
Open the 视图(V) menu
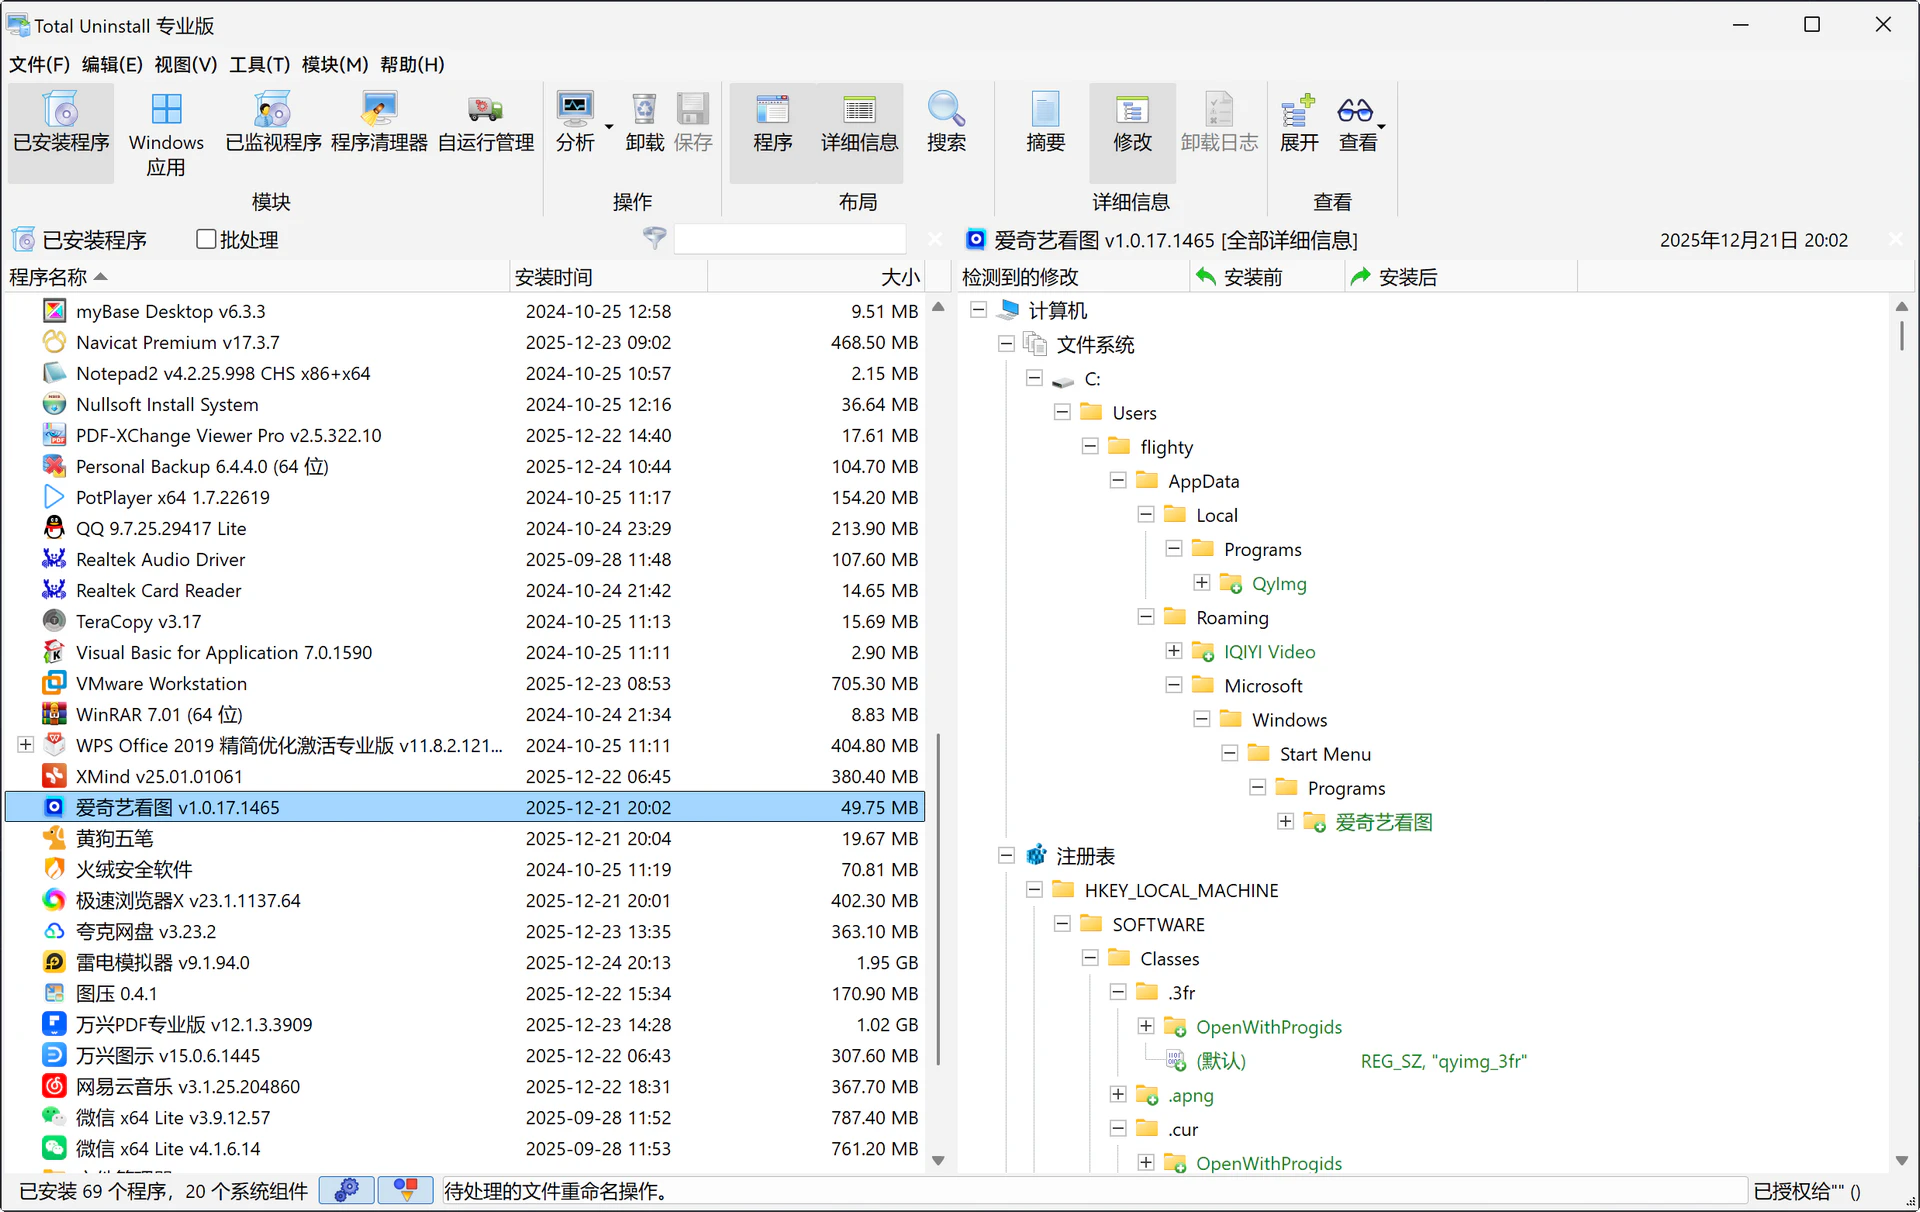185,64
